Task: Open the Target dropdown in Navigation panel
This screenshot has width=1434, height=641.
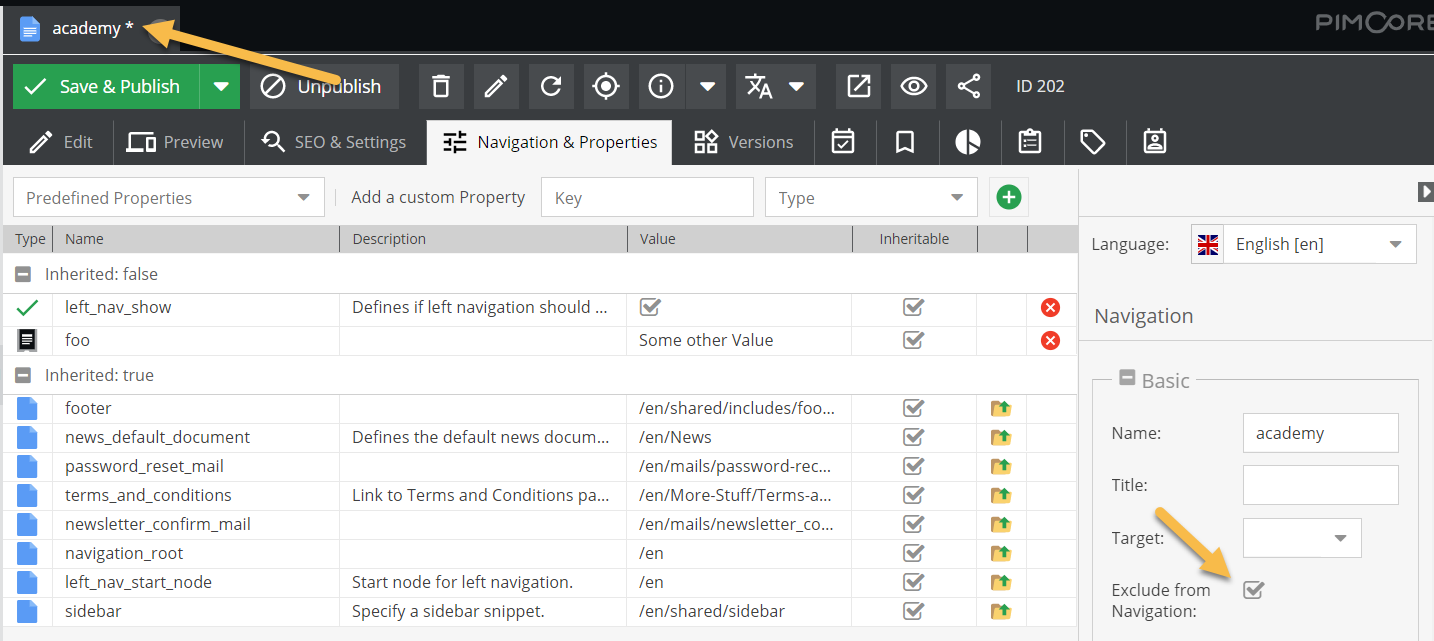Action: point(1338,537)
